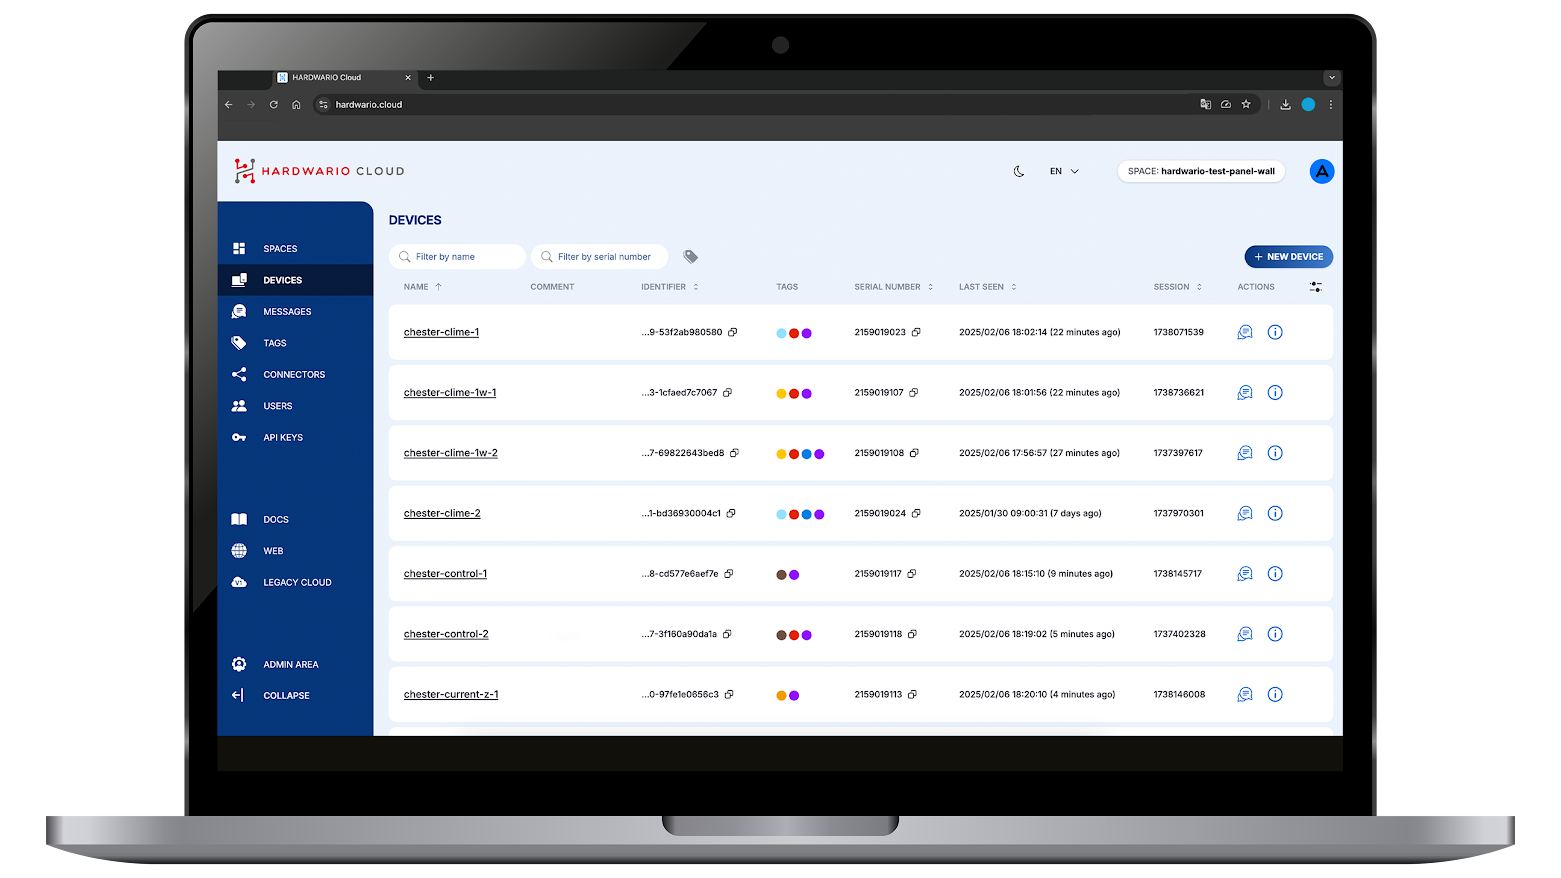Copy serial number 2159019118
Image resolution: width=1561 pixels, height=878 pixels.
point(912,634)
